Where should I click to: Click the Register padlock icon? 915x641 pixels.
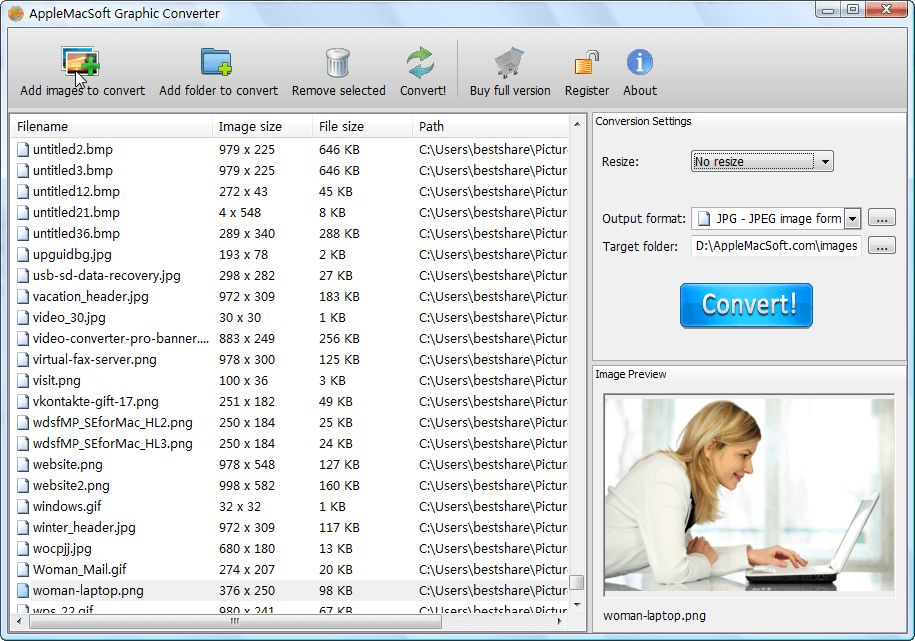click(586, 63)
